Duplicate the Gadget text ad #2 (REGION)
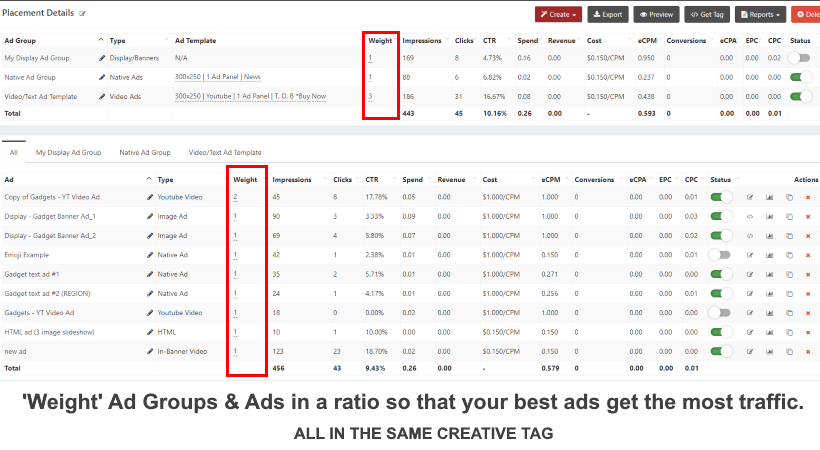 click(x=789, y=294)
